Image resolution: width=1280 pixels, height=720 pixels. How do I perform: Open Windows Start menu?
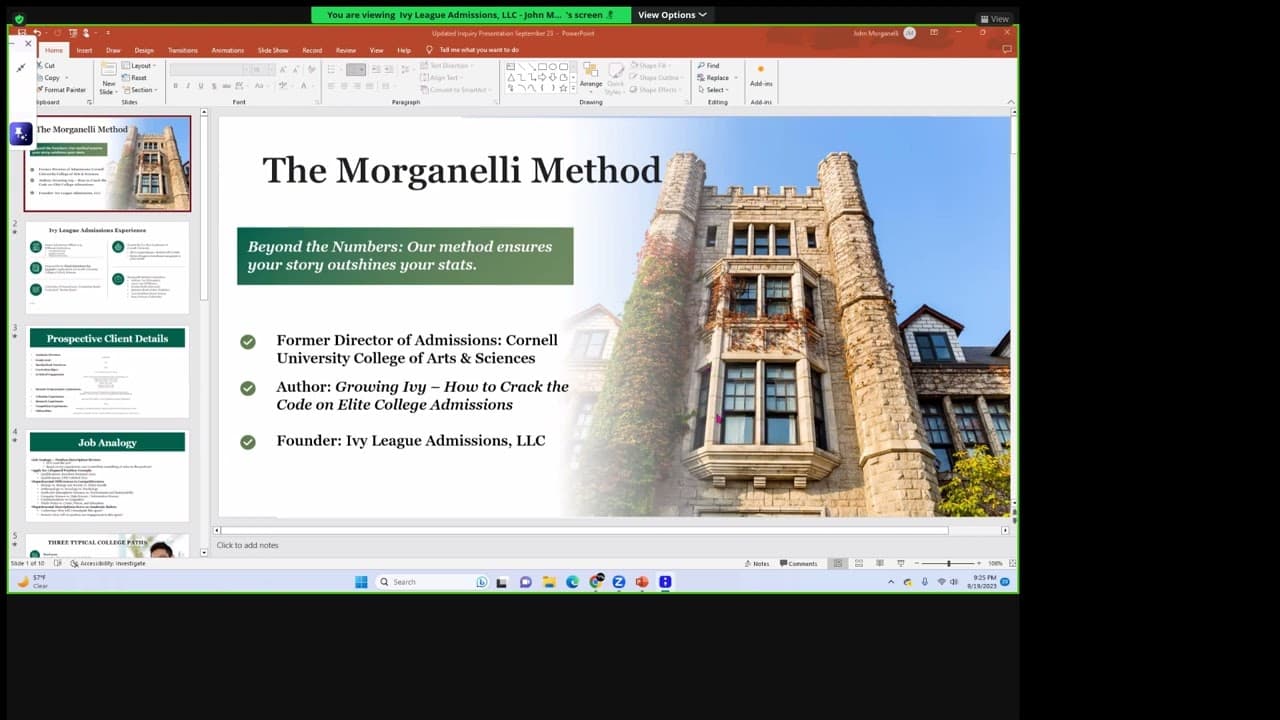[x=361, y=582]
